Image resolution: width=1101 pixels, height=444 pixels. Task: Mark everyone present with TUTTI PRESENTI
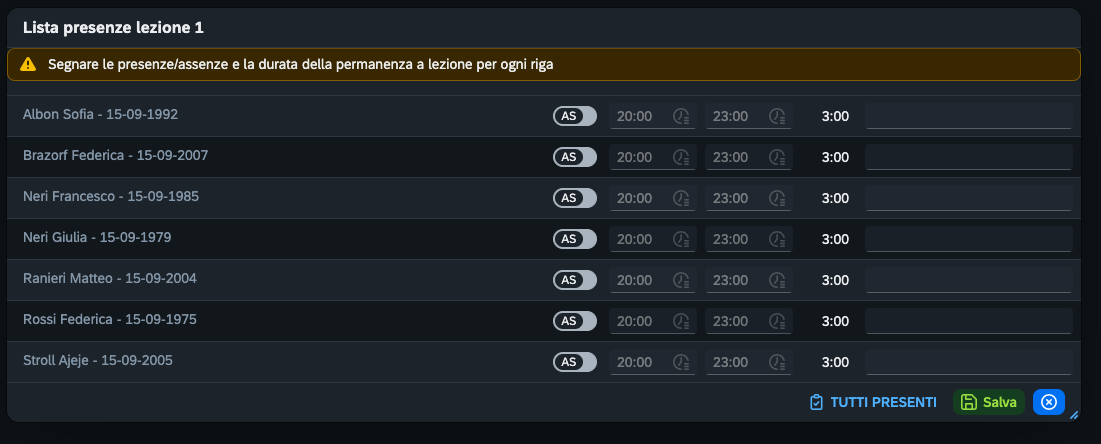coord(873,402)
